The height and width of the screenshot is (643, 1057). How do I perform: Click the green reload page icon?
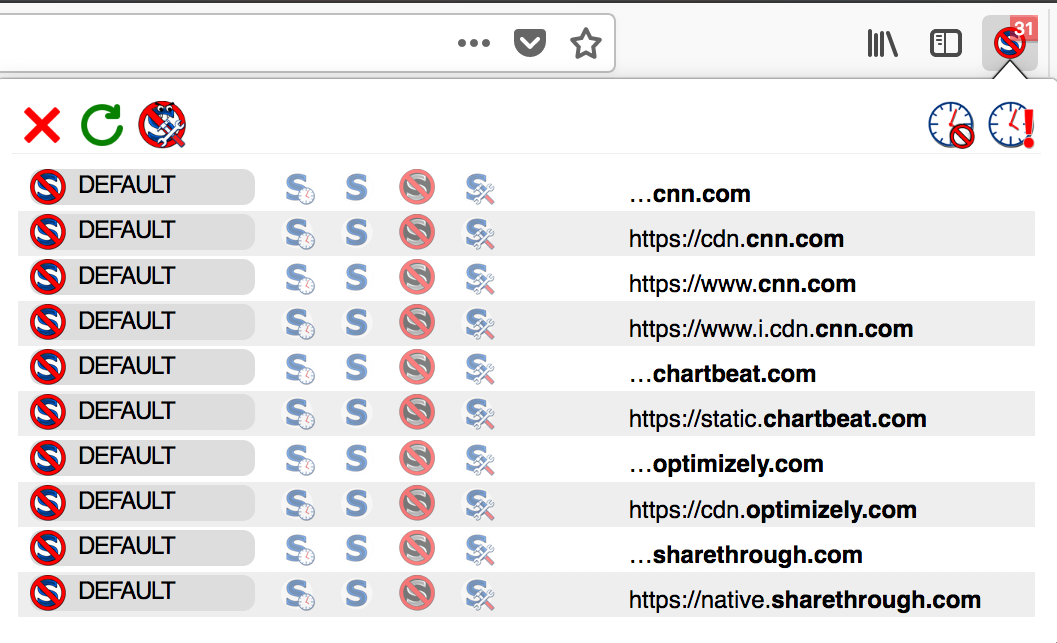coord(102,125)
